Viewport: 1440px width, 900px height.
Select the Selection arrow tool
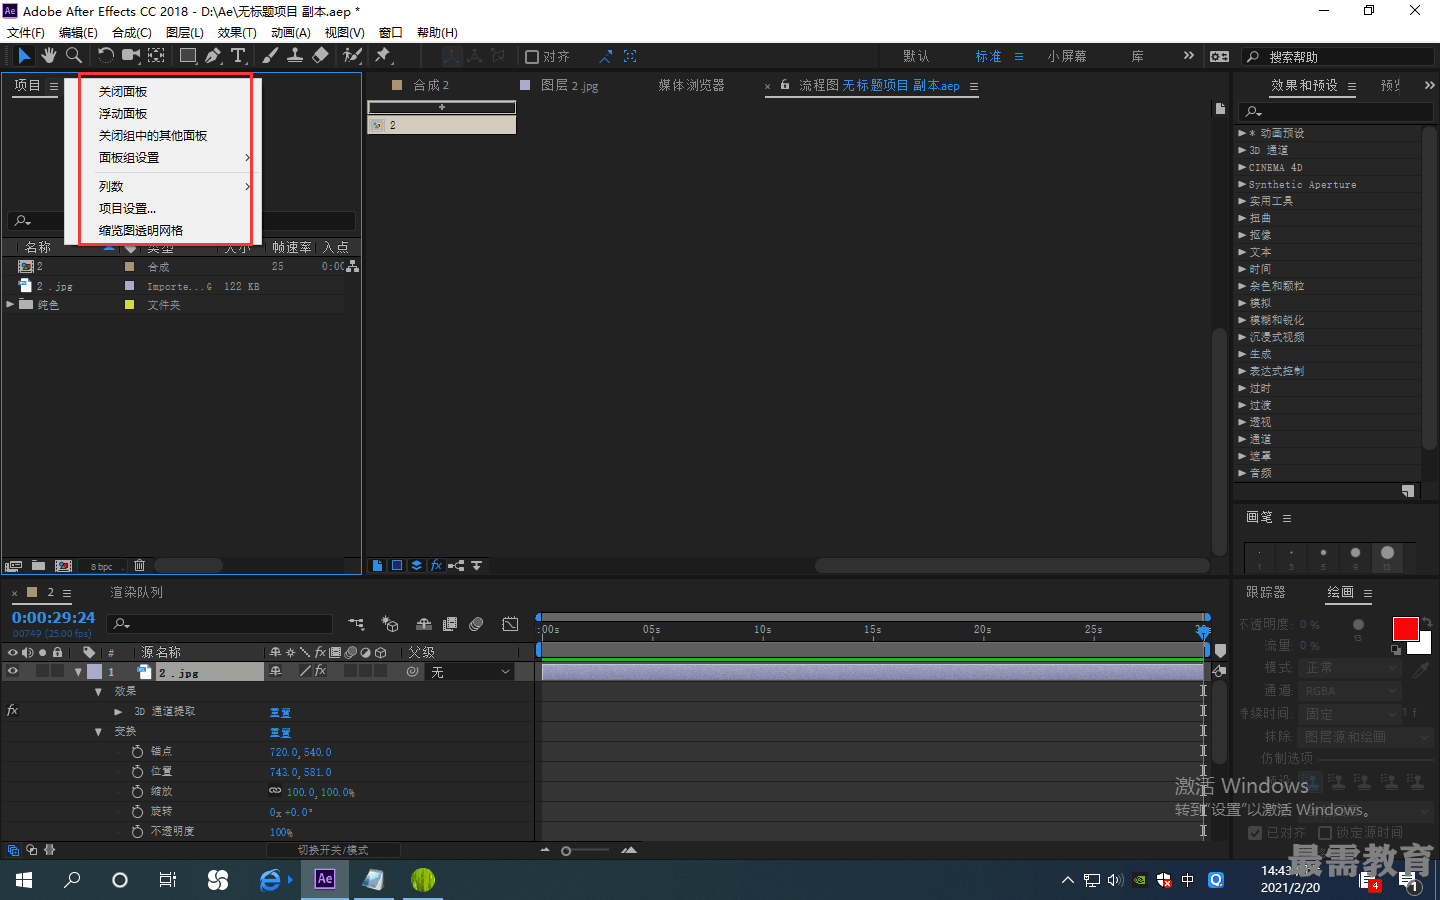pyautogui.click(x=25, y=56)
